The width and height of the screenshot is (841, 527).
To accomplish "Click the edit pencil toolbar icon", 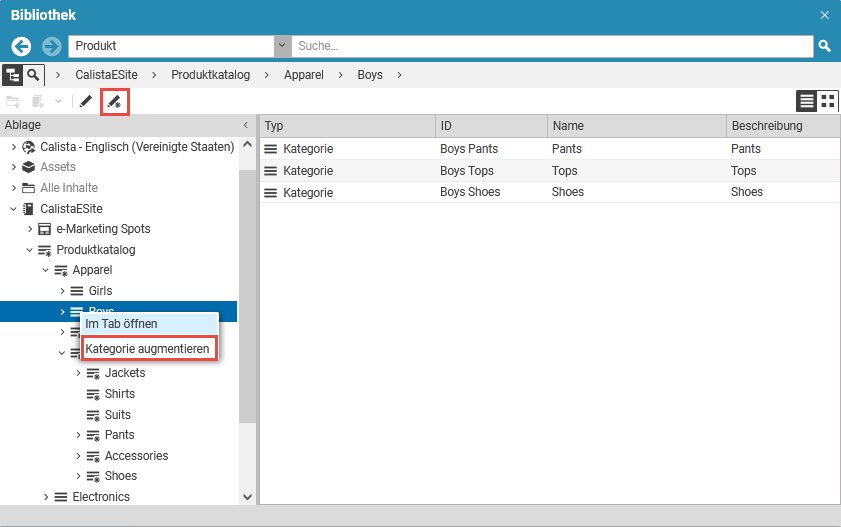I will pos(86,101).
